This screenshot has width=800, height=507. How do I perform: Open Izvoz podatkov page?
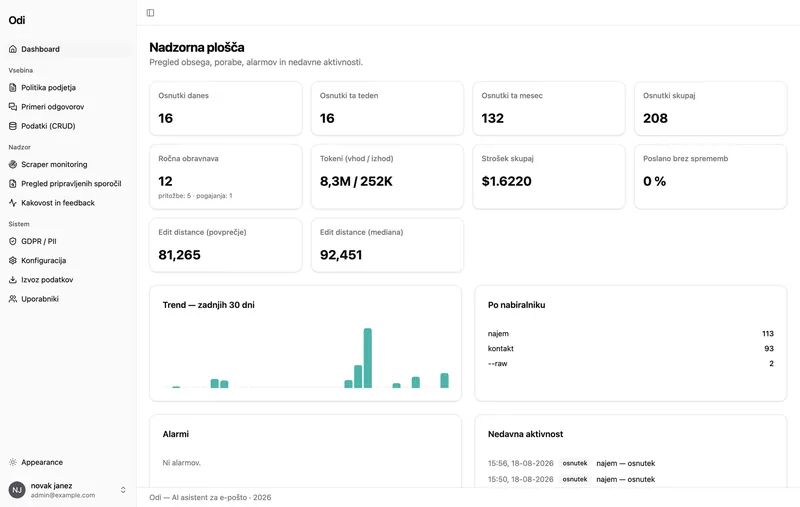click(x=68, y=280)
